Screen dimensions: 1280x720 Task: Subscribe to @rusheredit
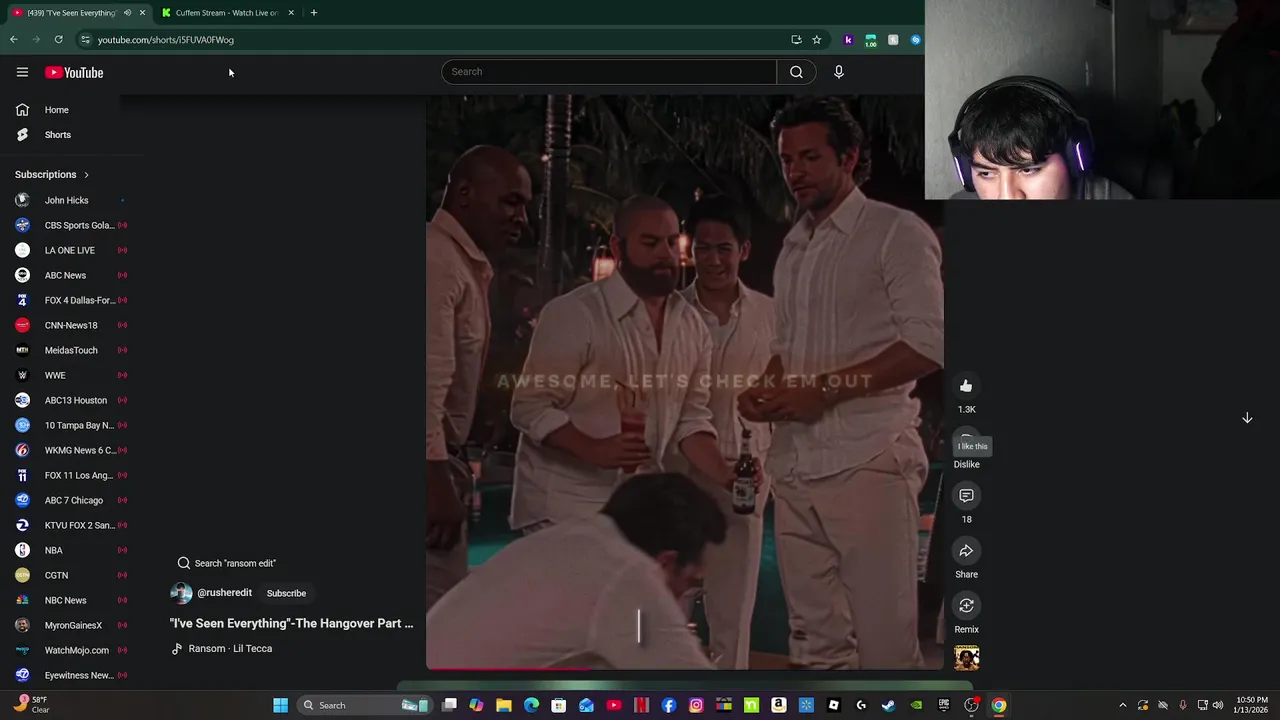click(x=286, y=593)
